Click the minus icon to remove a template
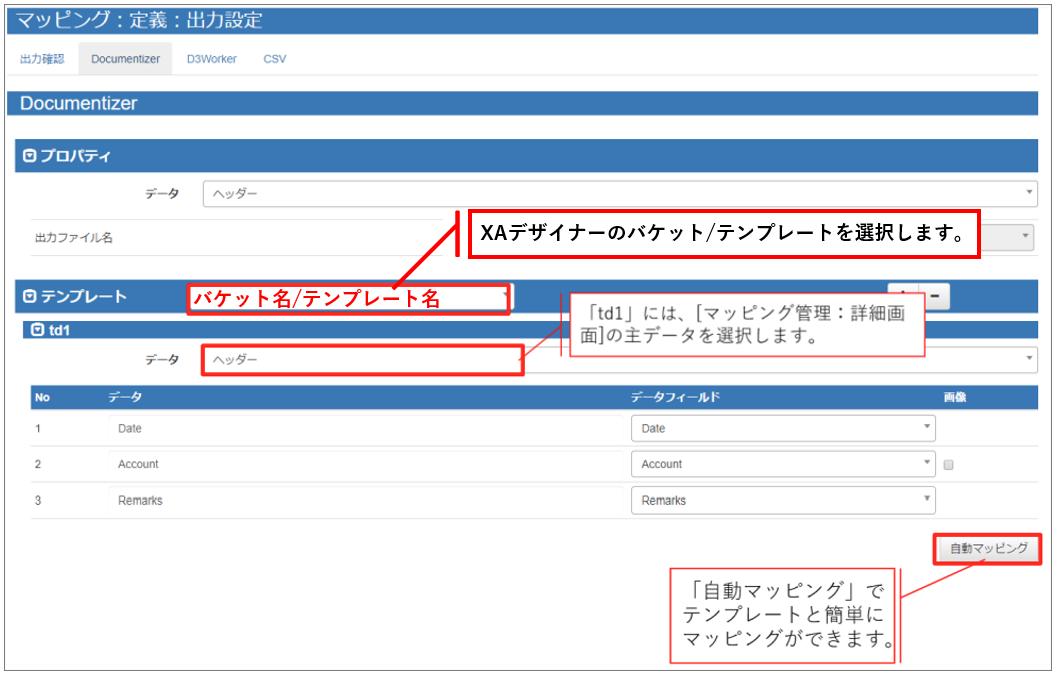This screenshot has height=676, width=1058. 934,296
